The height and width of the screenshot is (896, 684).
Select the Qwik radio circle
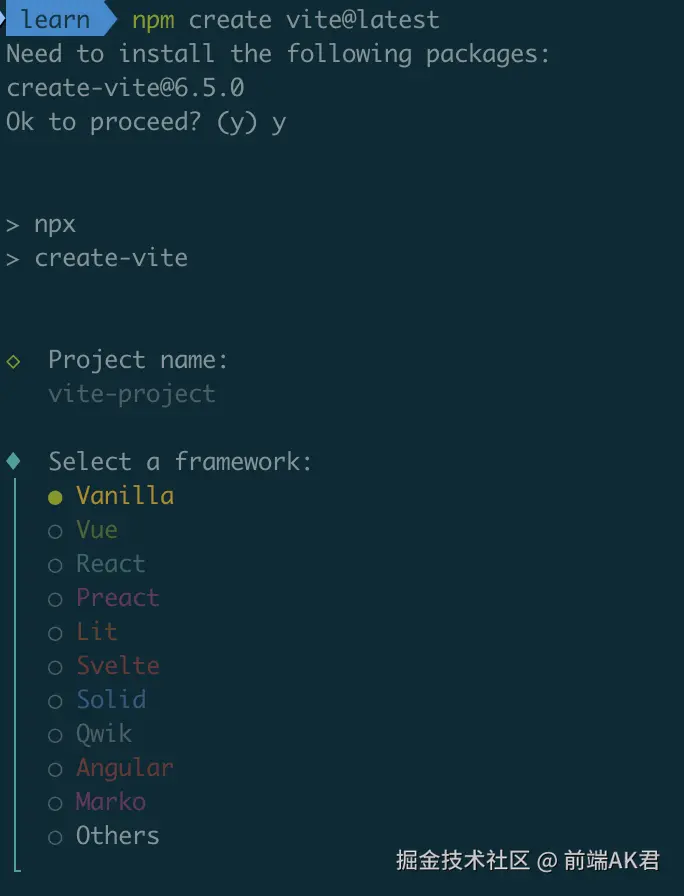point(55,735)
